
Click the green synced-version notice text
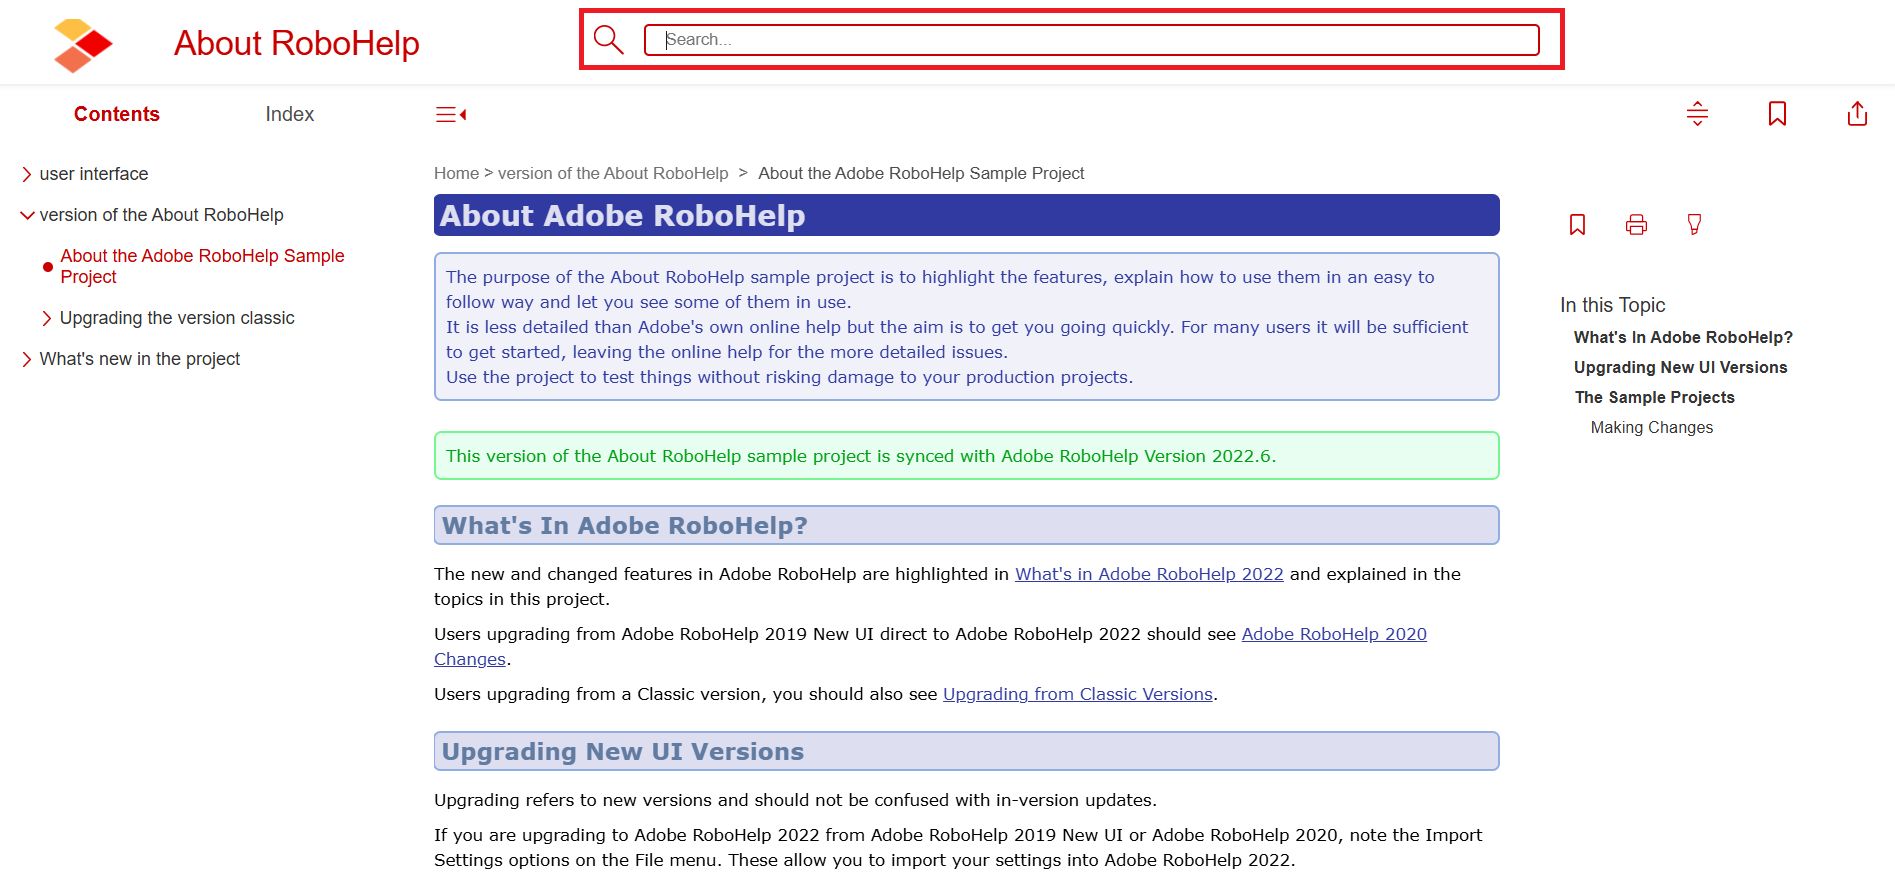[x=861, y=456]
